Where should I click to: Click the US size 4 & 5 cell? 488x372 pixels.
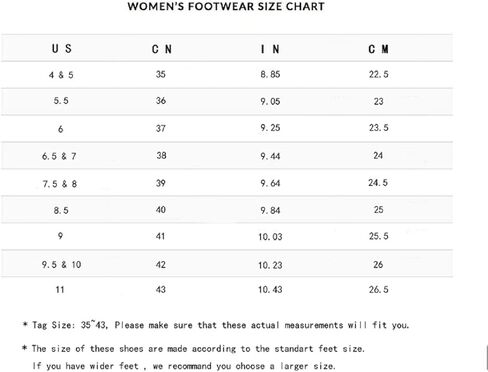(x=61, y=75)
